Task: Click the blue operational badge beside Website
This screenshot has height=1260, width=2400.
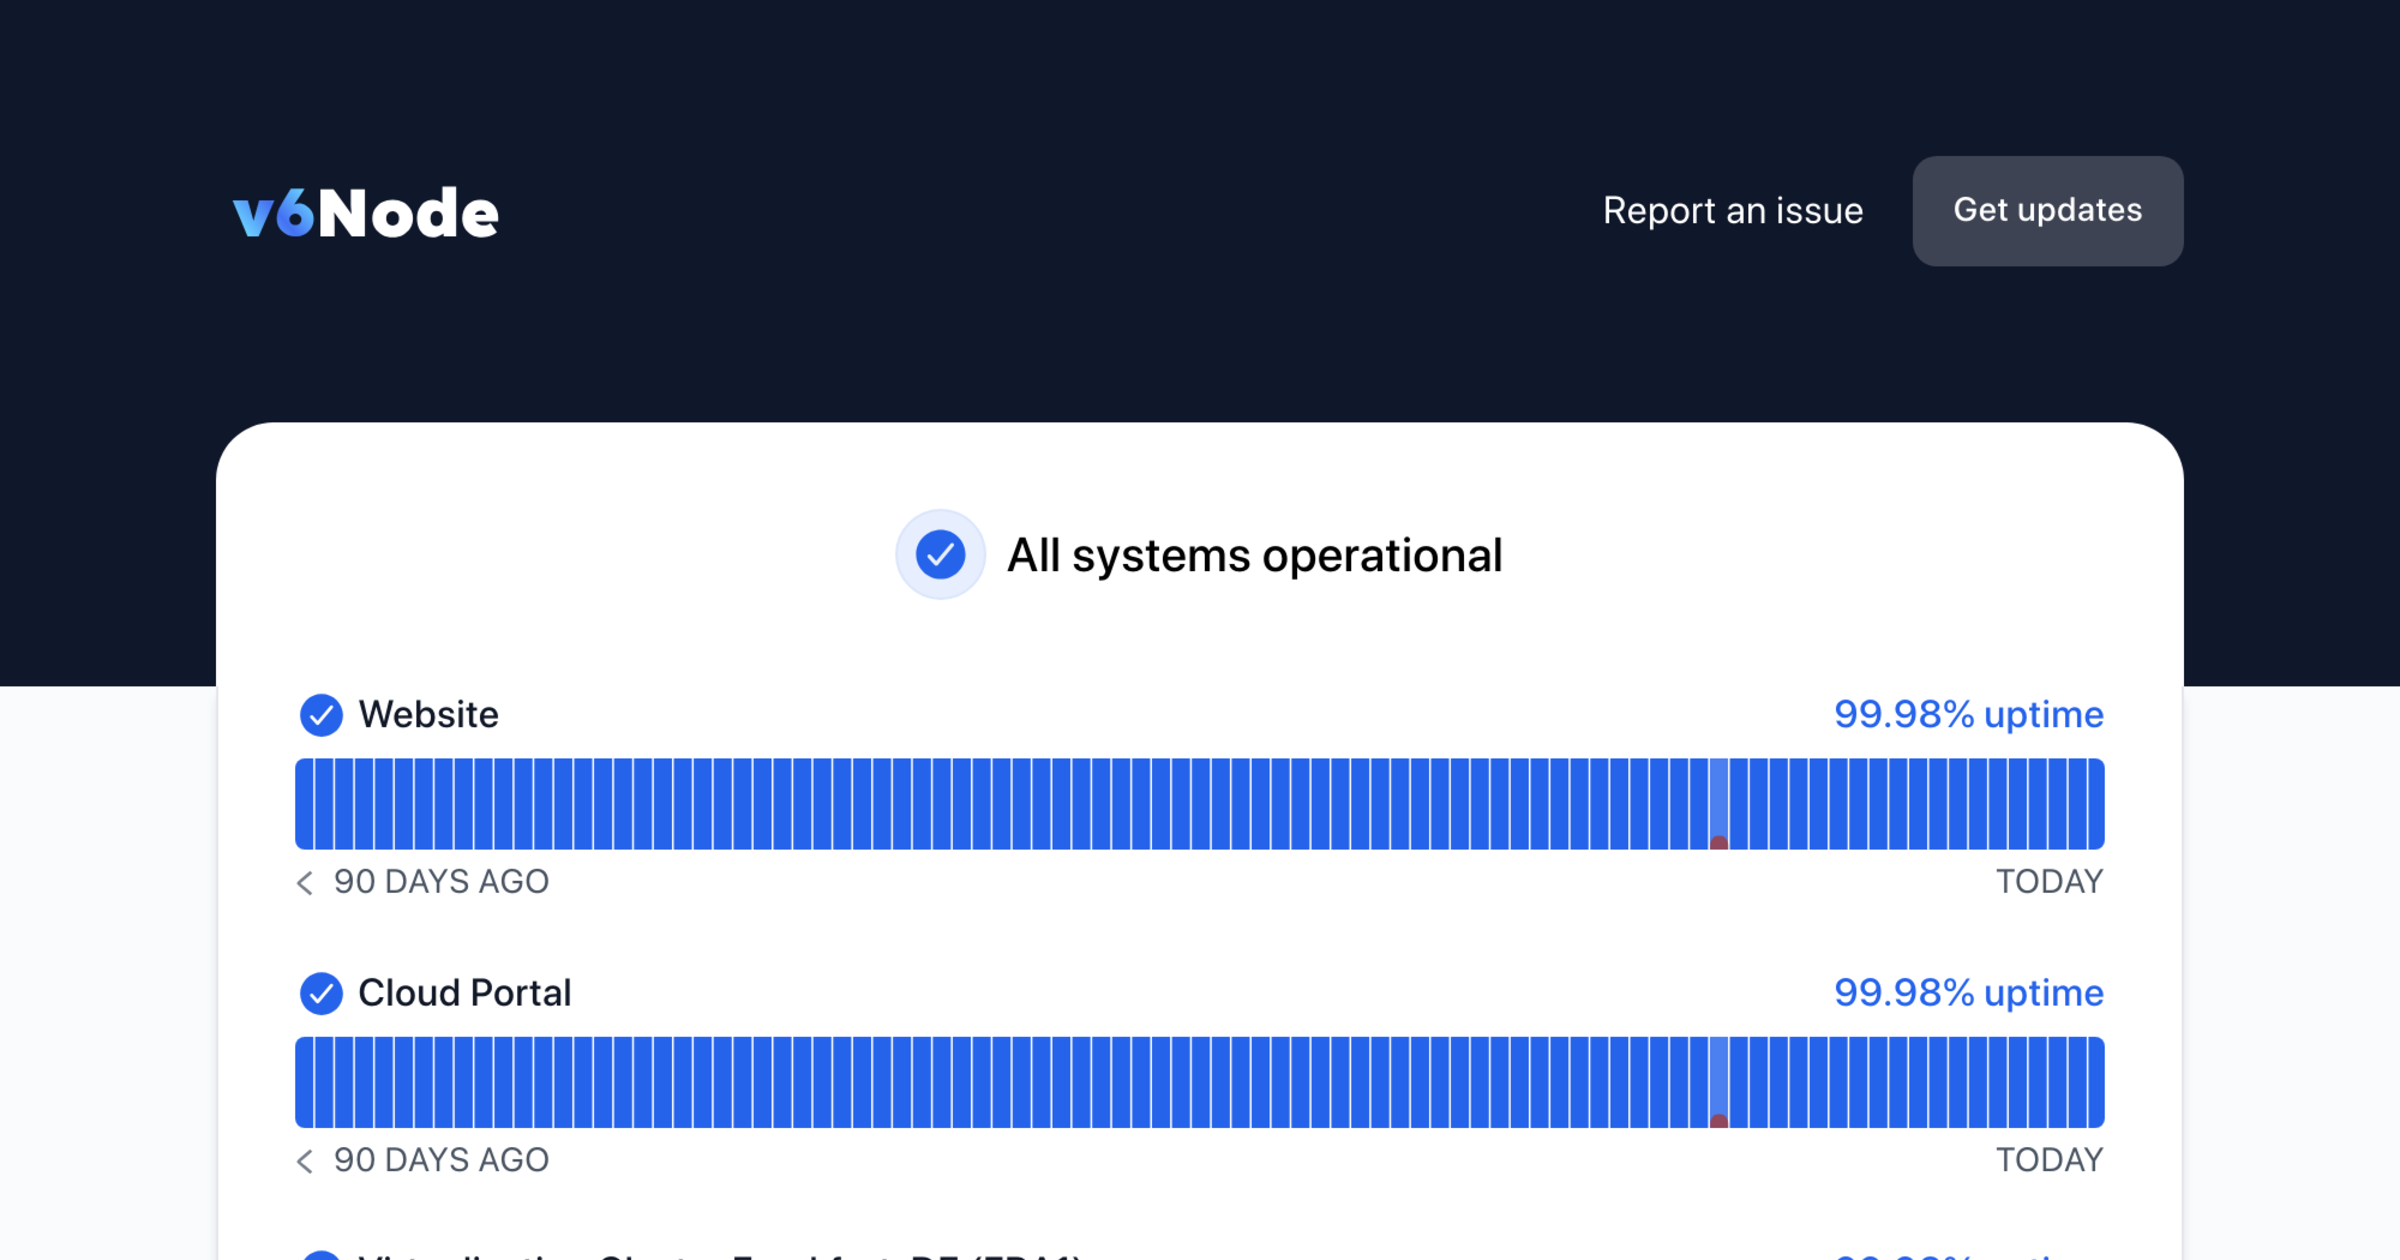Action: pos(322,714)
